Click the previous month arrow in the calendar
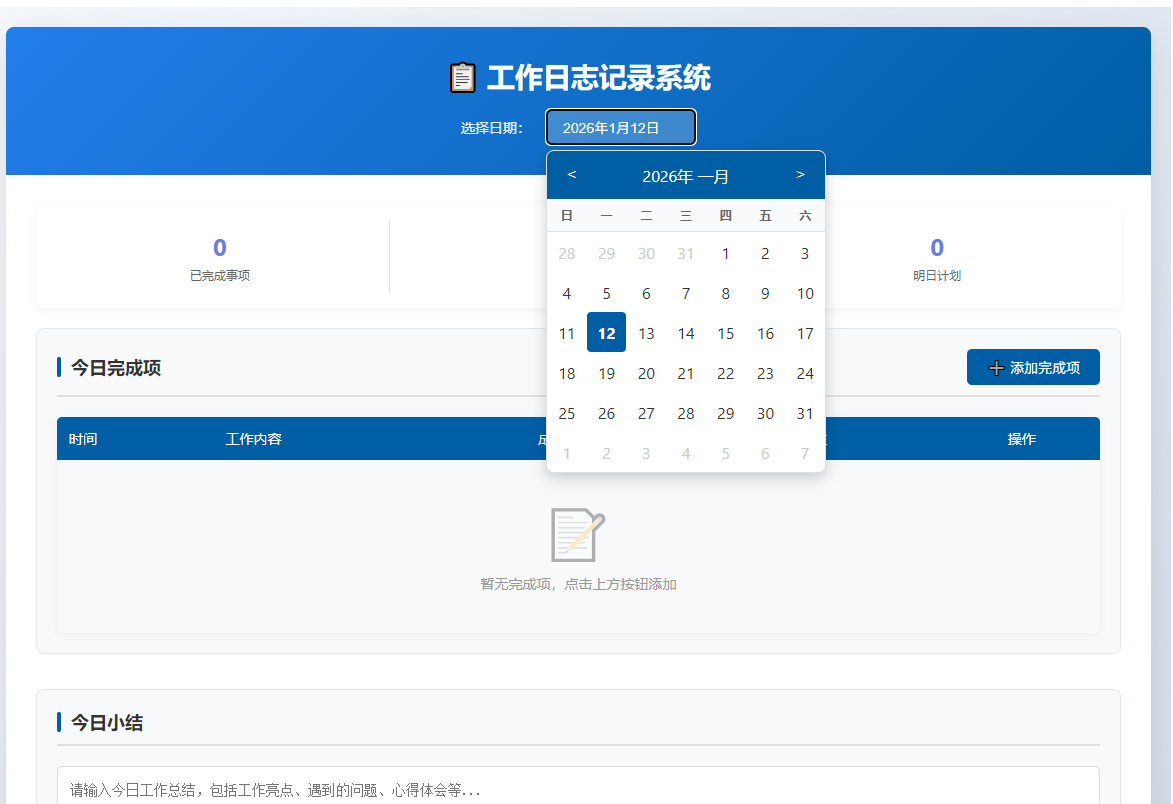This screenshot has height=804, width=1173. pos(572,174)
